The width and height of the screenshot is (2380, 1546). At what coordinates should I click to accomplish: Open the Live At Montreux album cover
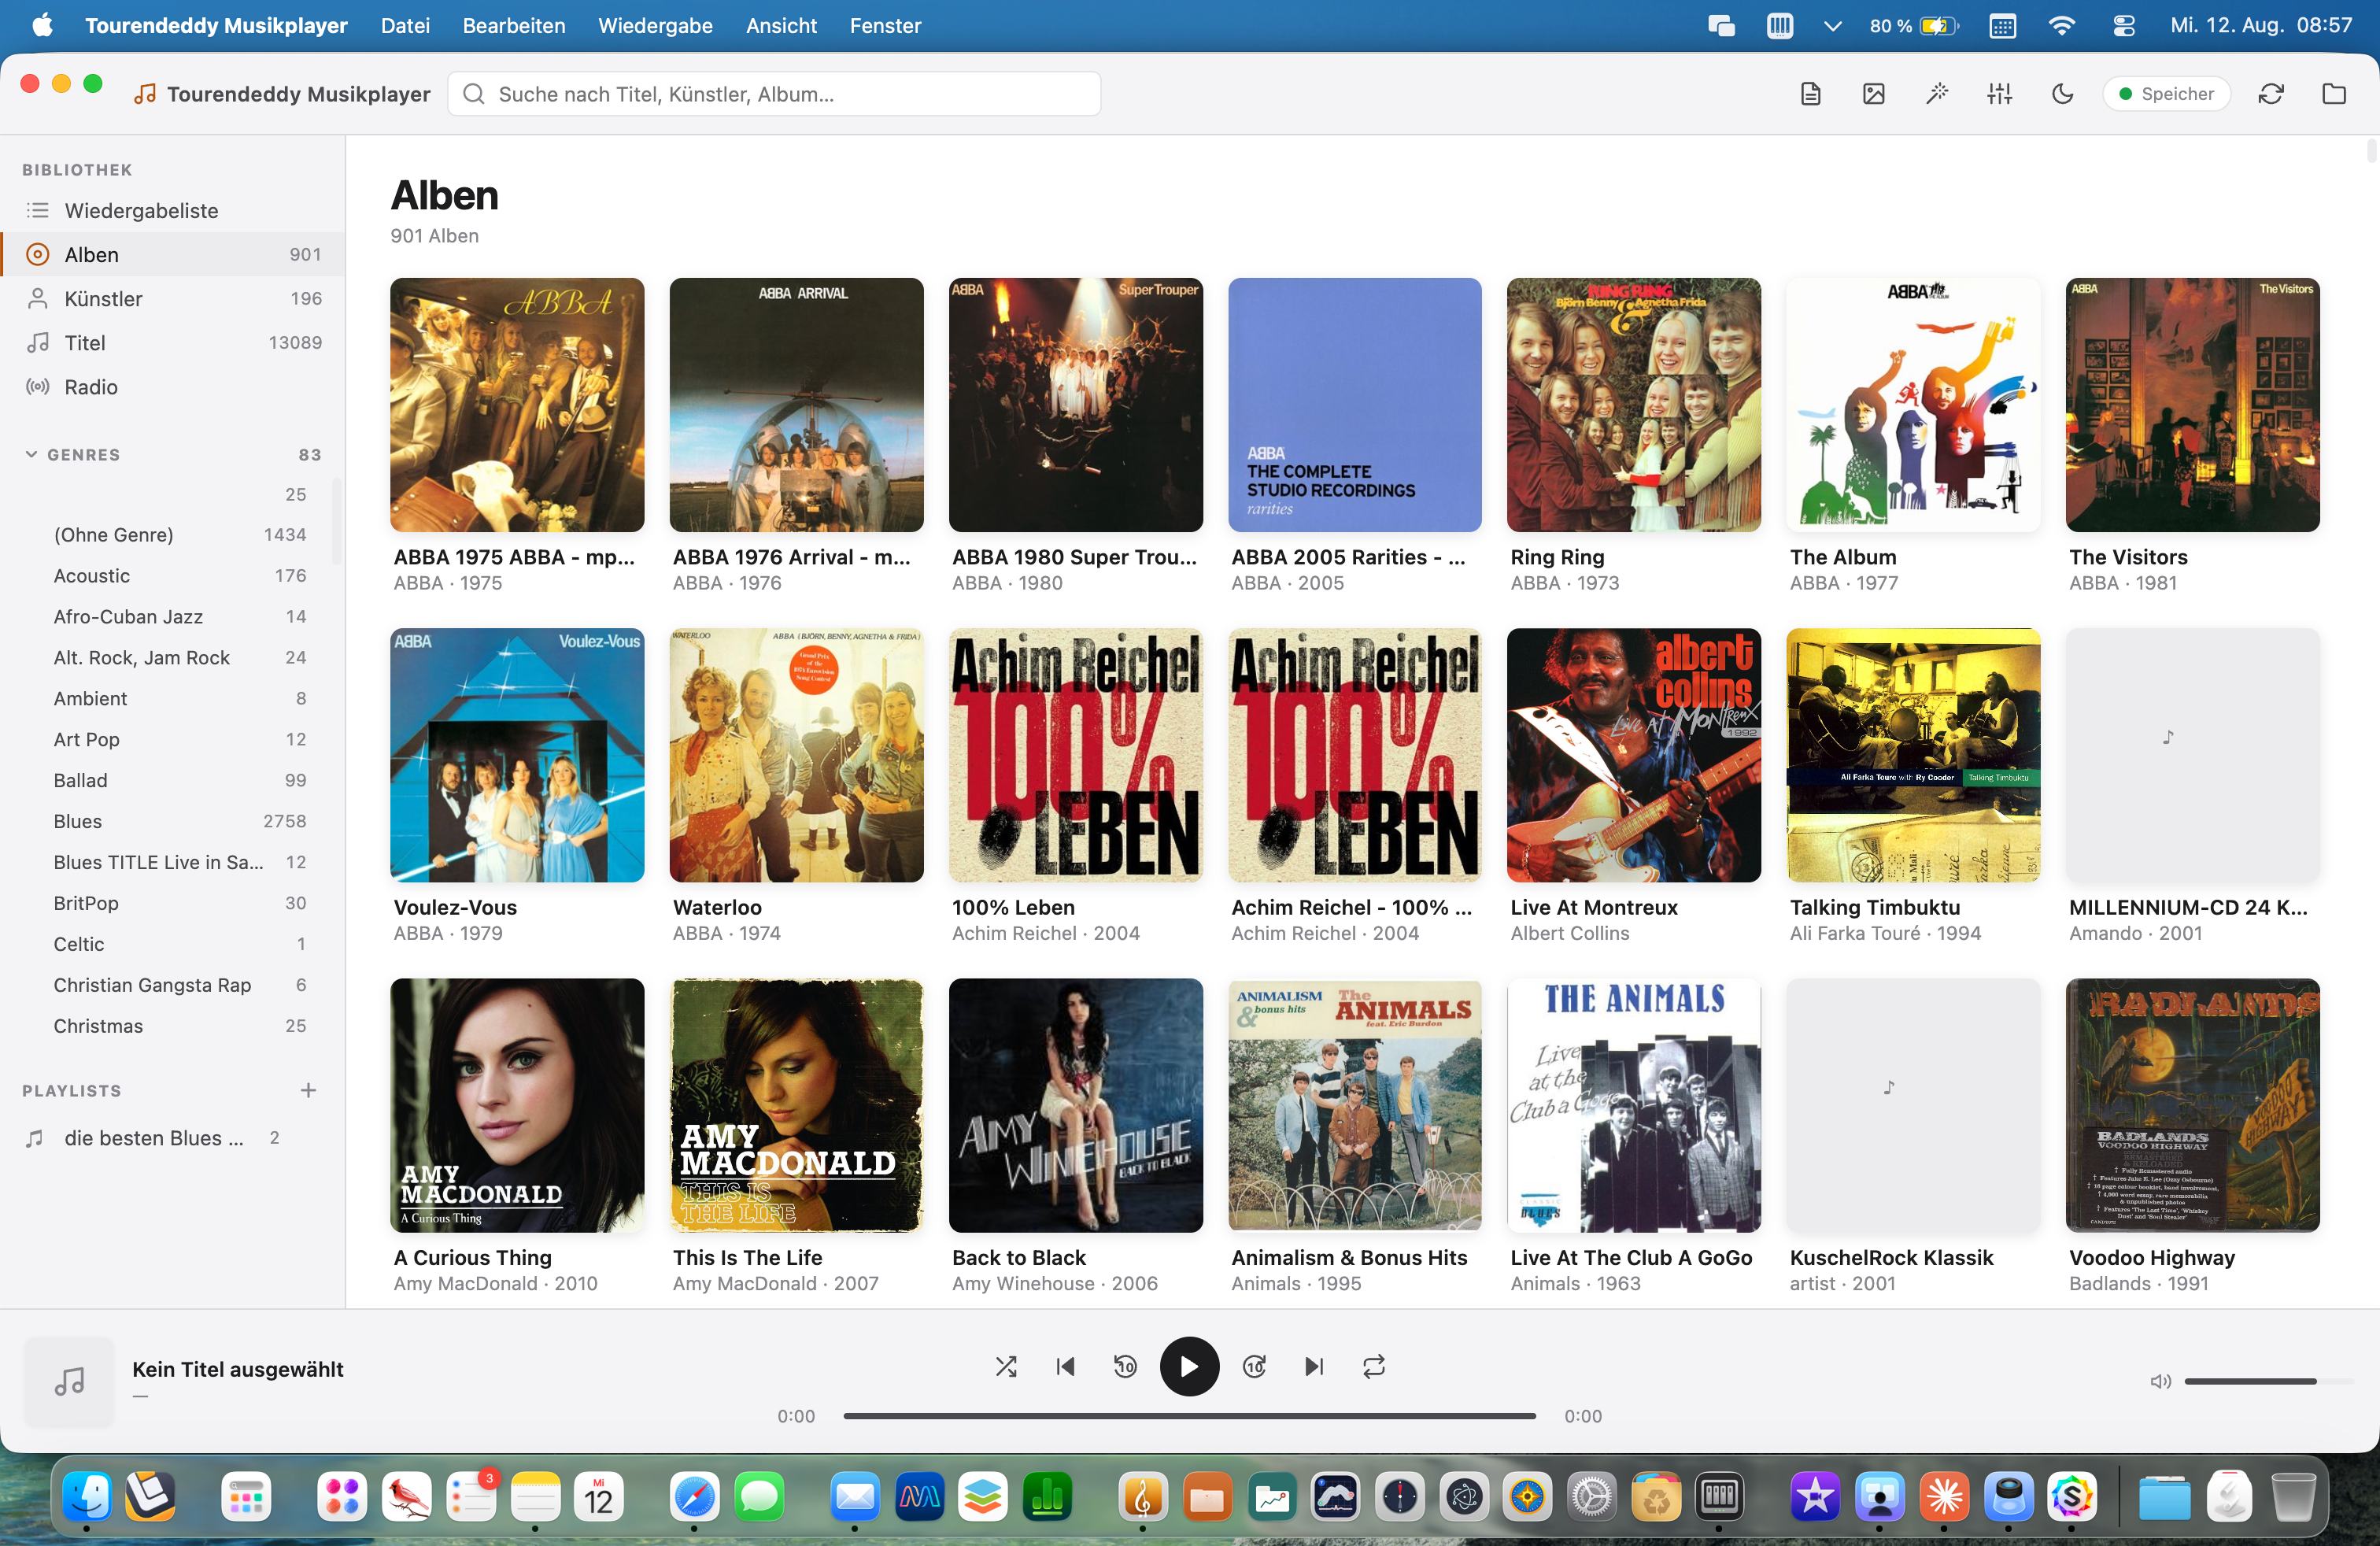(x=1633, y=755)
